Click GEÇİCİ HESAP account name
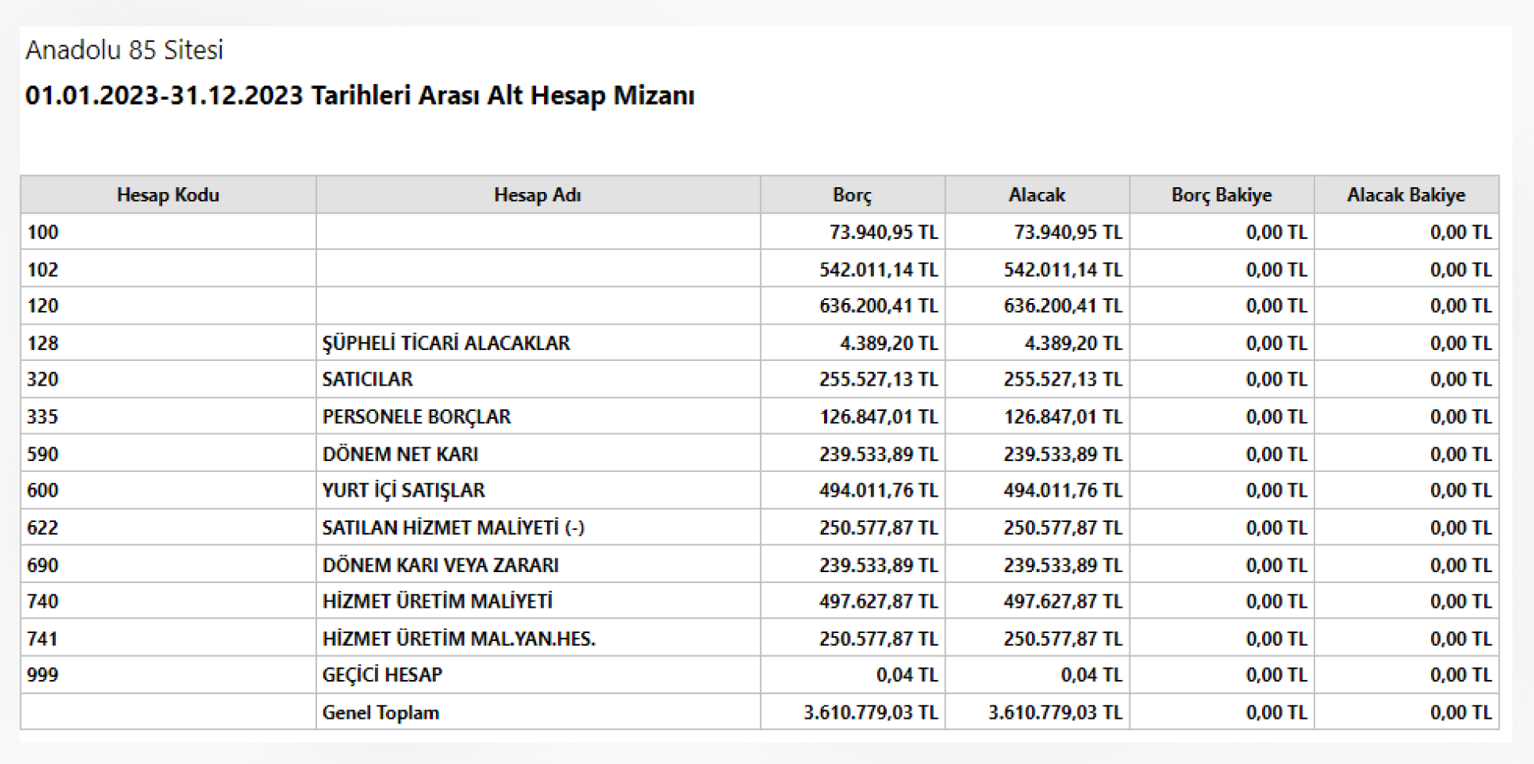 click(382, 676)
